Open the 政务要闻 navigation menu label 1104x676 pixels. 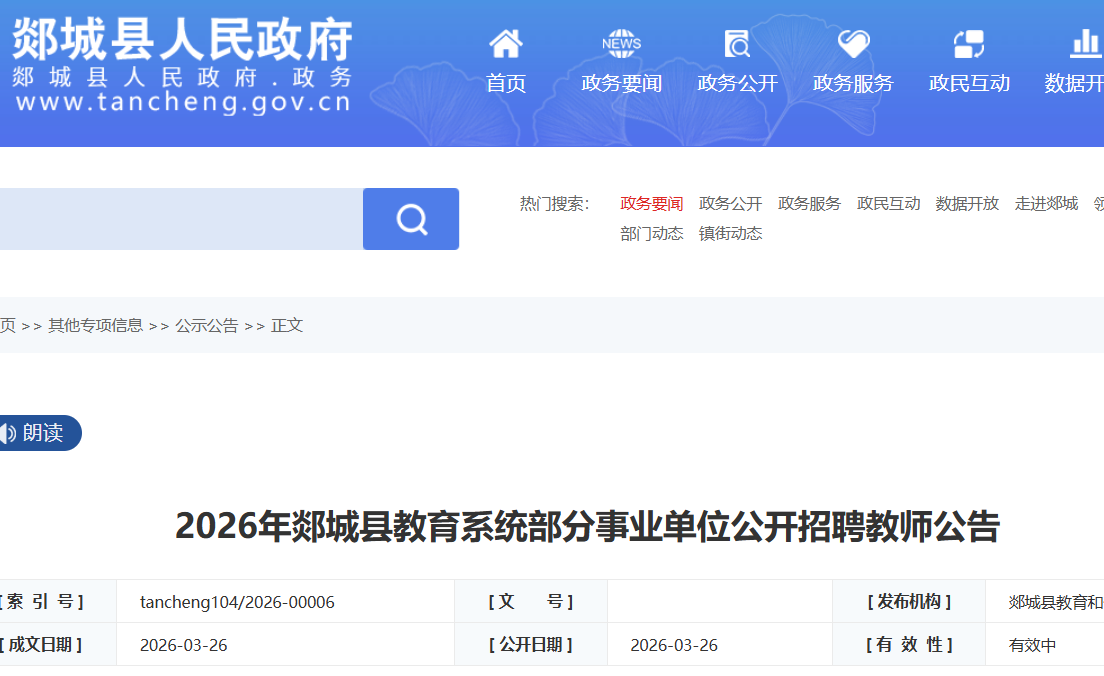[x=621, y=84]
